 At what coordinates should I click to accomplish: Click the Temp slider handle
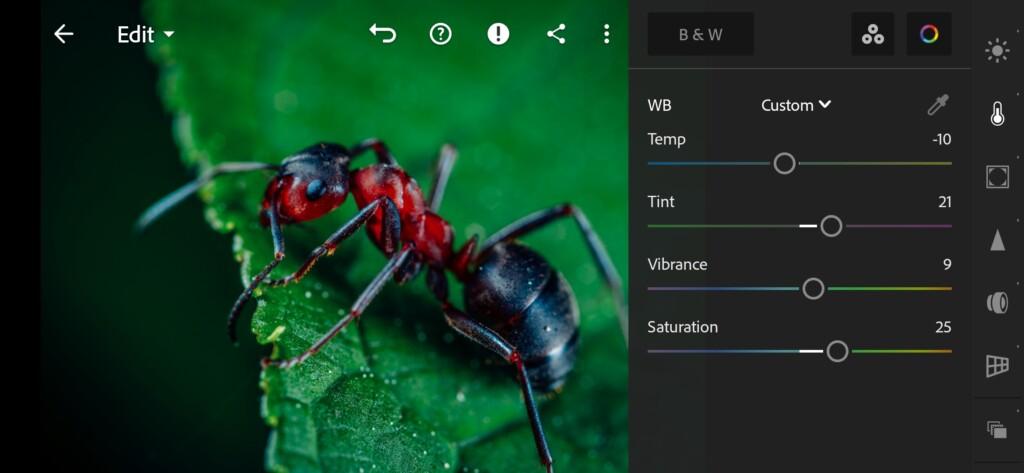coord(784,163)
